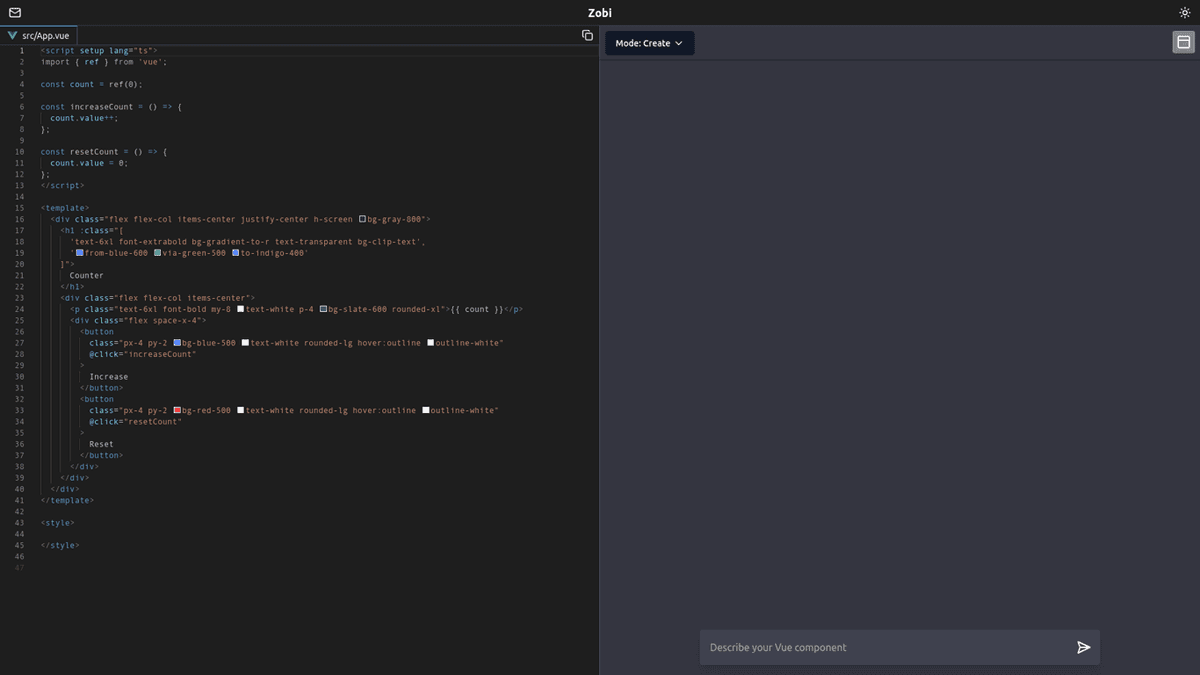Place cursor on 'const count = ref(0);'
Image resolution: width=1200 pixels, height=675 pixels.
[91, 84]
